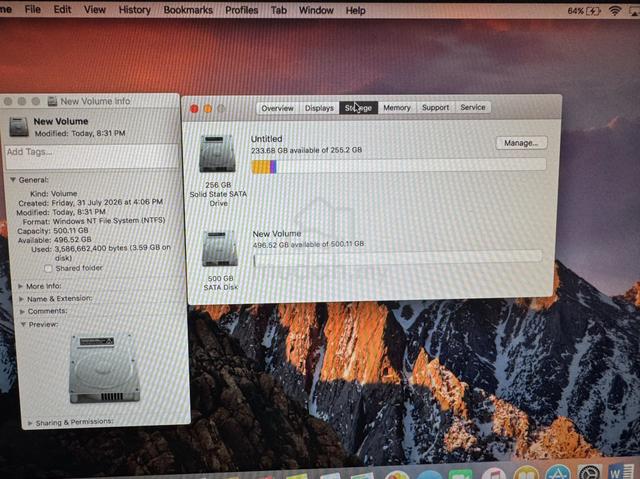640x479 pixels.
Task: Open the Edit menu
Action: pos(62,9)
